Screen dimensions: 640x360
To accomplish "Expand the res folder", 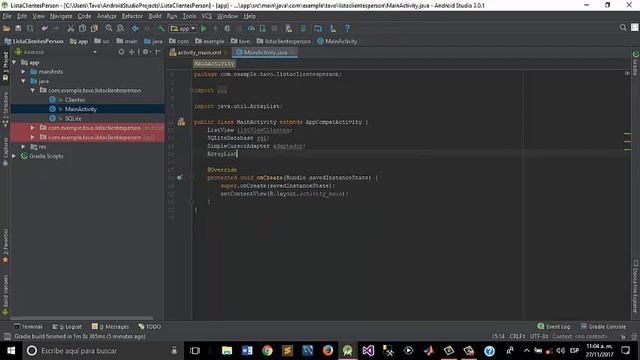I will 23,147.
